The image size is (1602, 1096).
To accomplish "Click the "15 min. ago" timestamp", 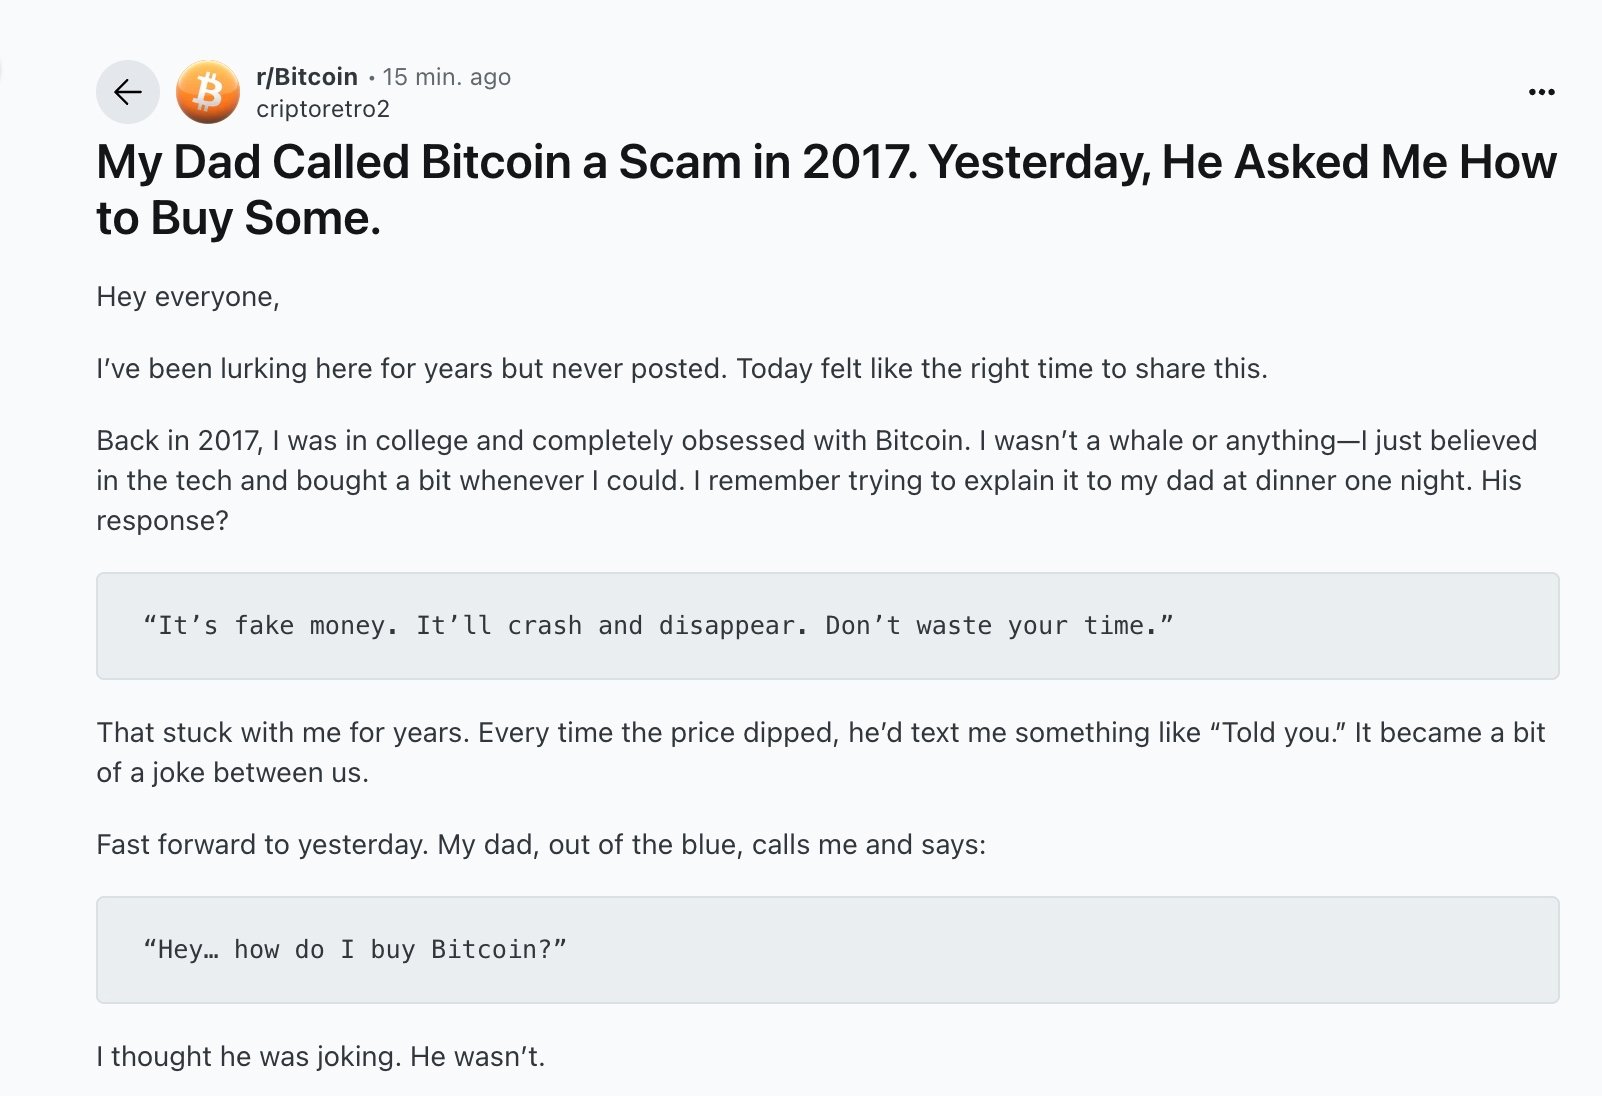I will (x=446, y=77).
